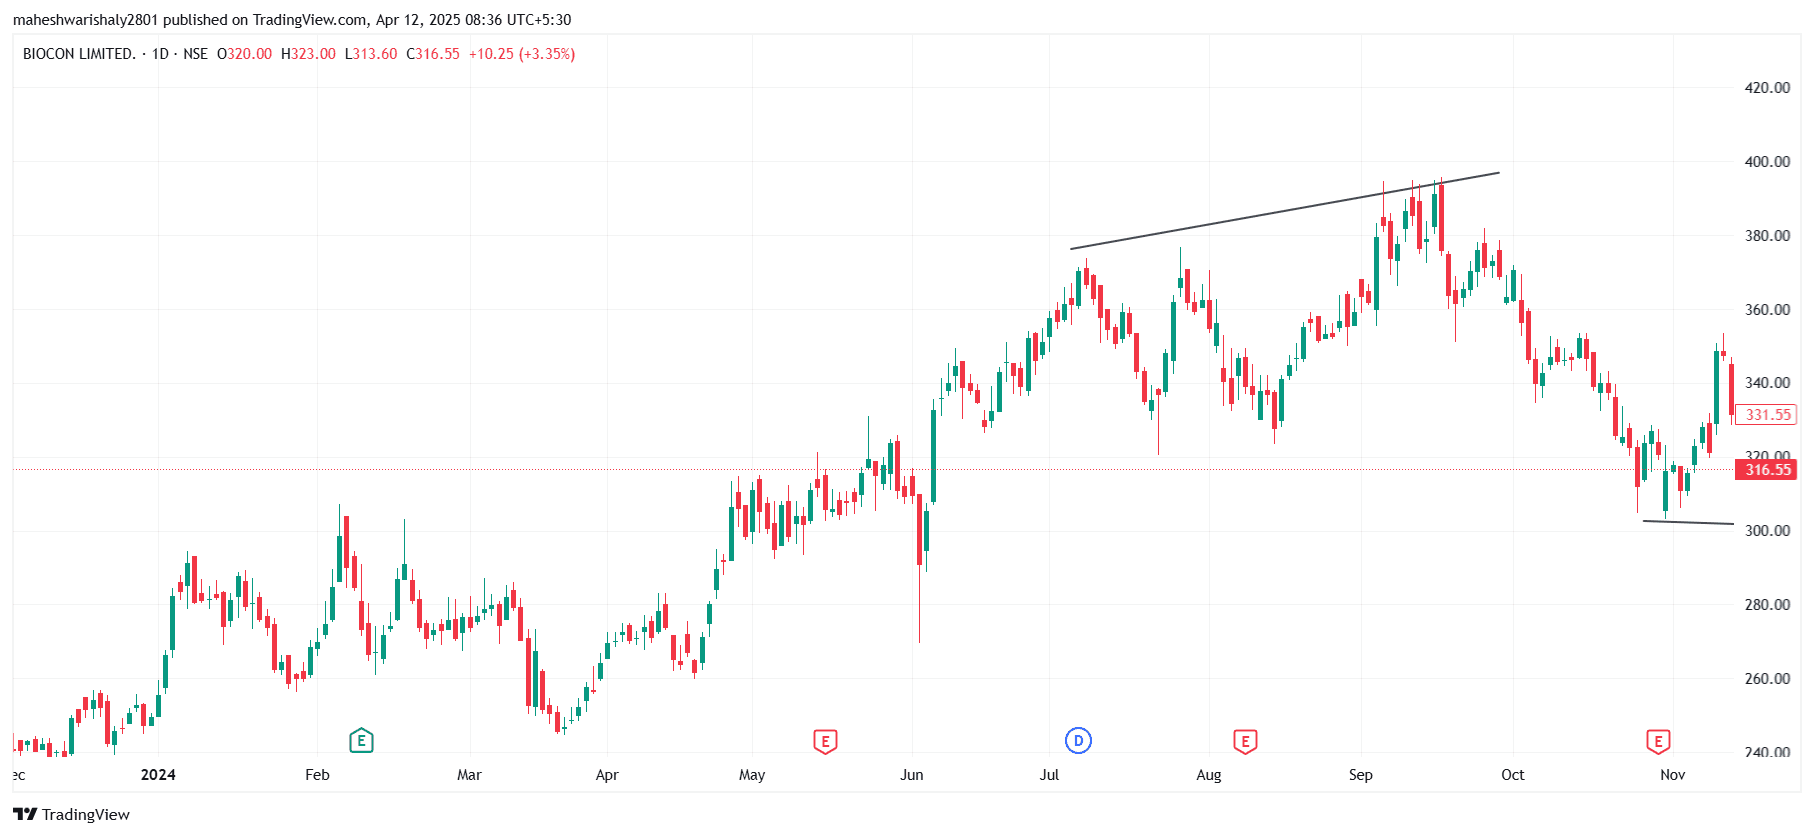Click the Mar label on time axis
The image size is (1814, 836).
469,775
